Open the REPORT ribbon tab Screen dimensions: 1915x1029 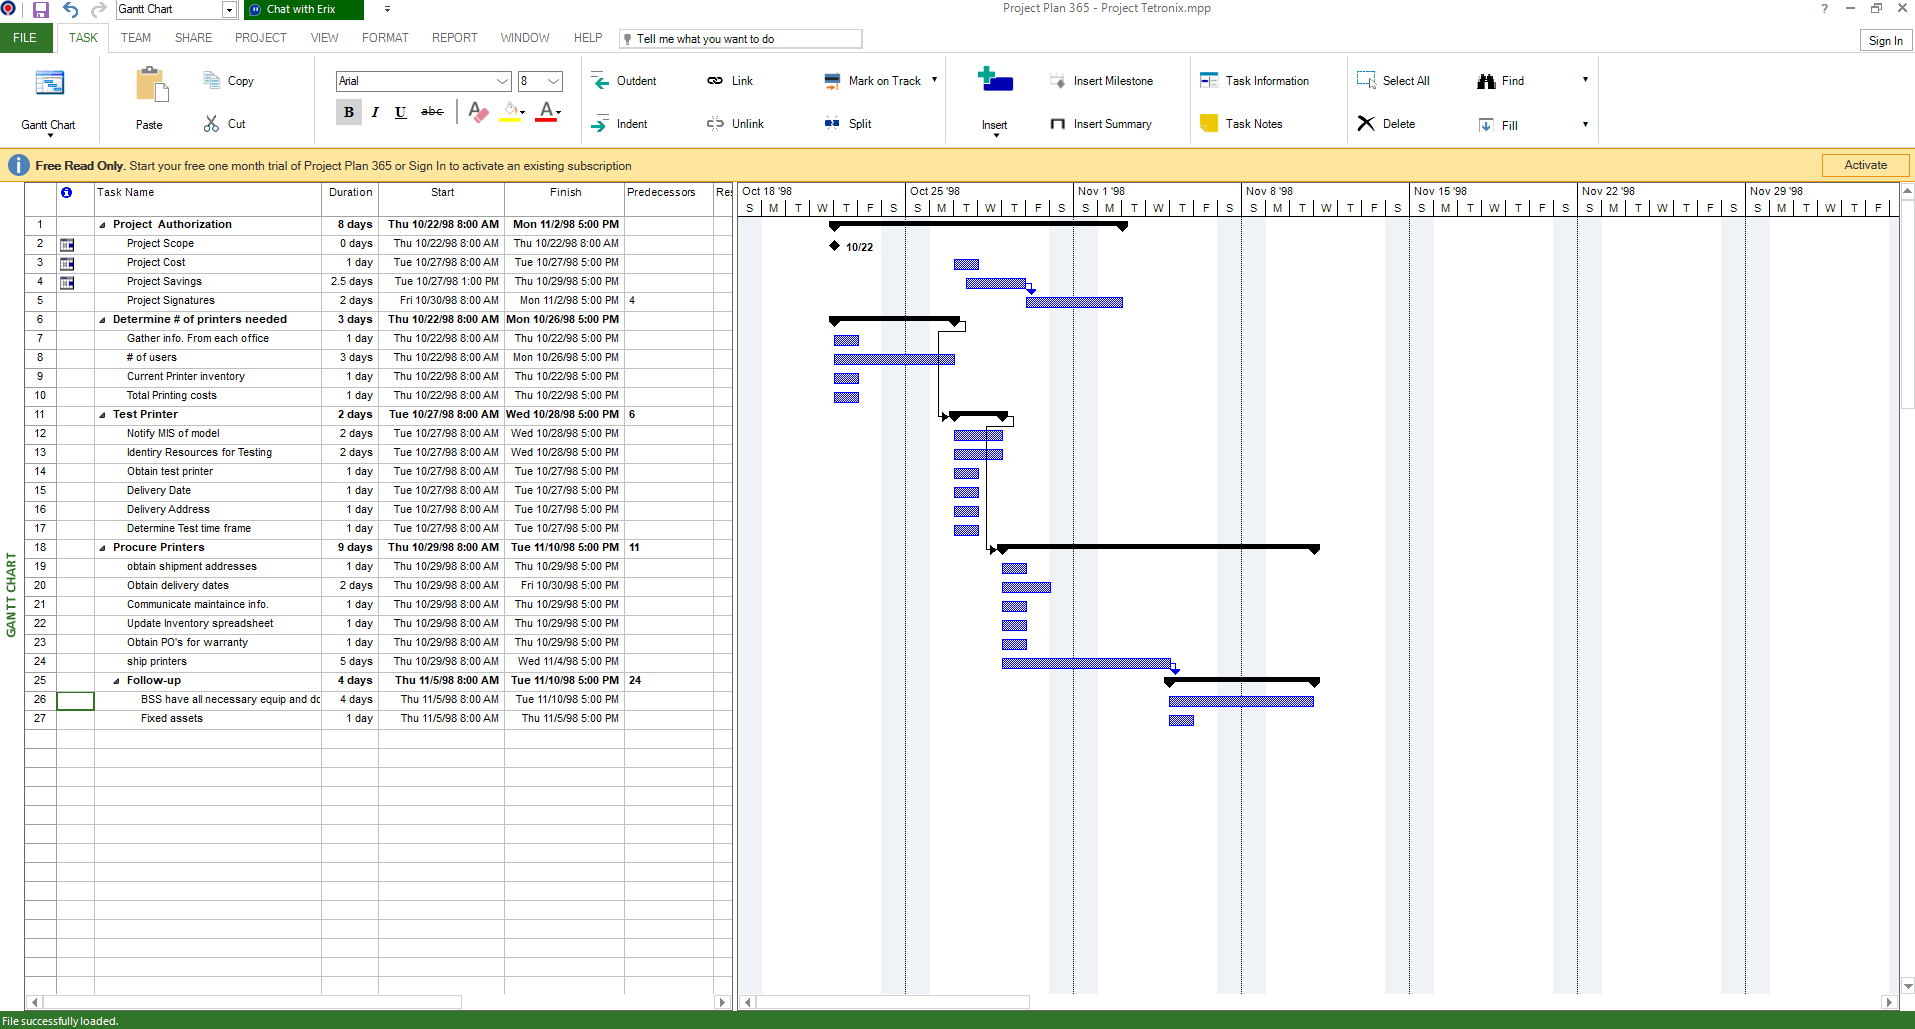(454, 38)
